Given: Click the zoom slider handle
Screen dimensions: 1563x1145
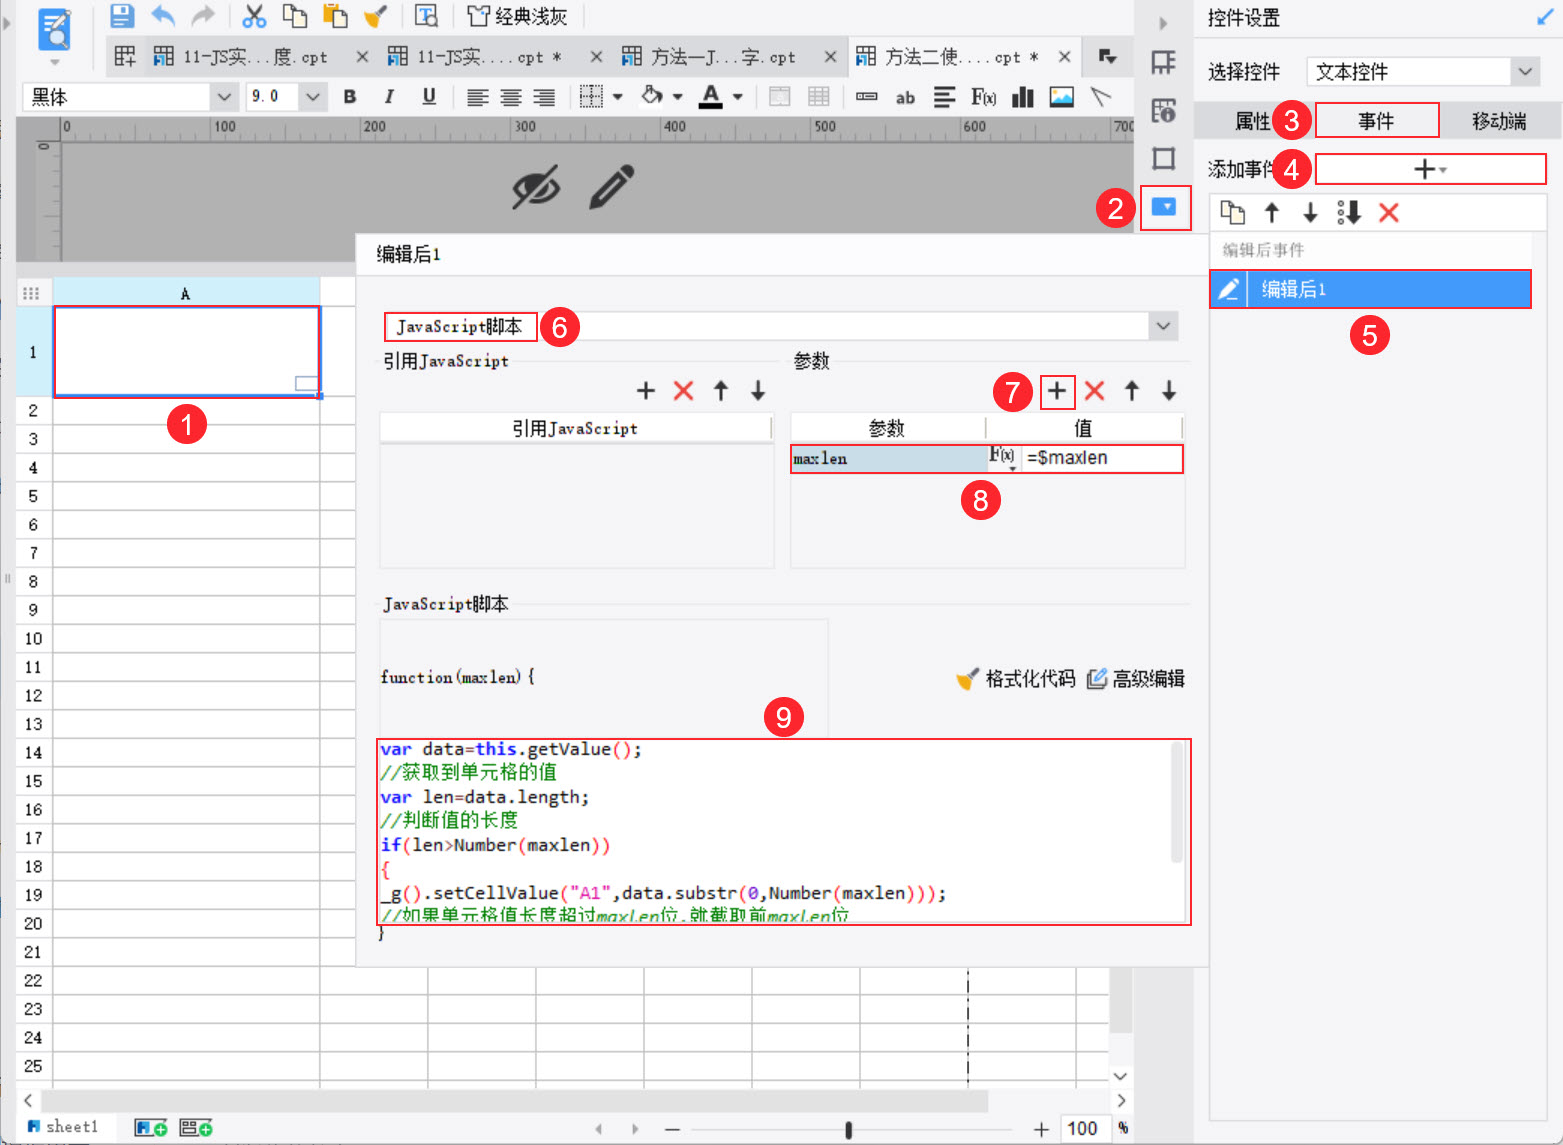Looking at the screenshot, I should click(848, 1129).
